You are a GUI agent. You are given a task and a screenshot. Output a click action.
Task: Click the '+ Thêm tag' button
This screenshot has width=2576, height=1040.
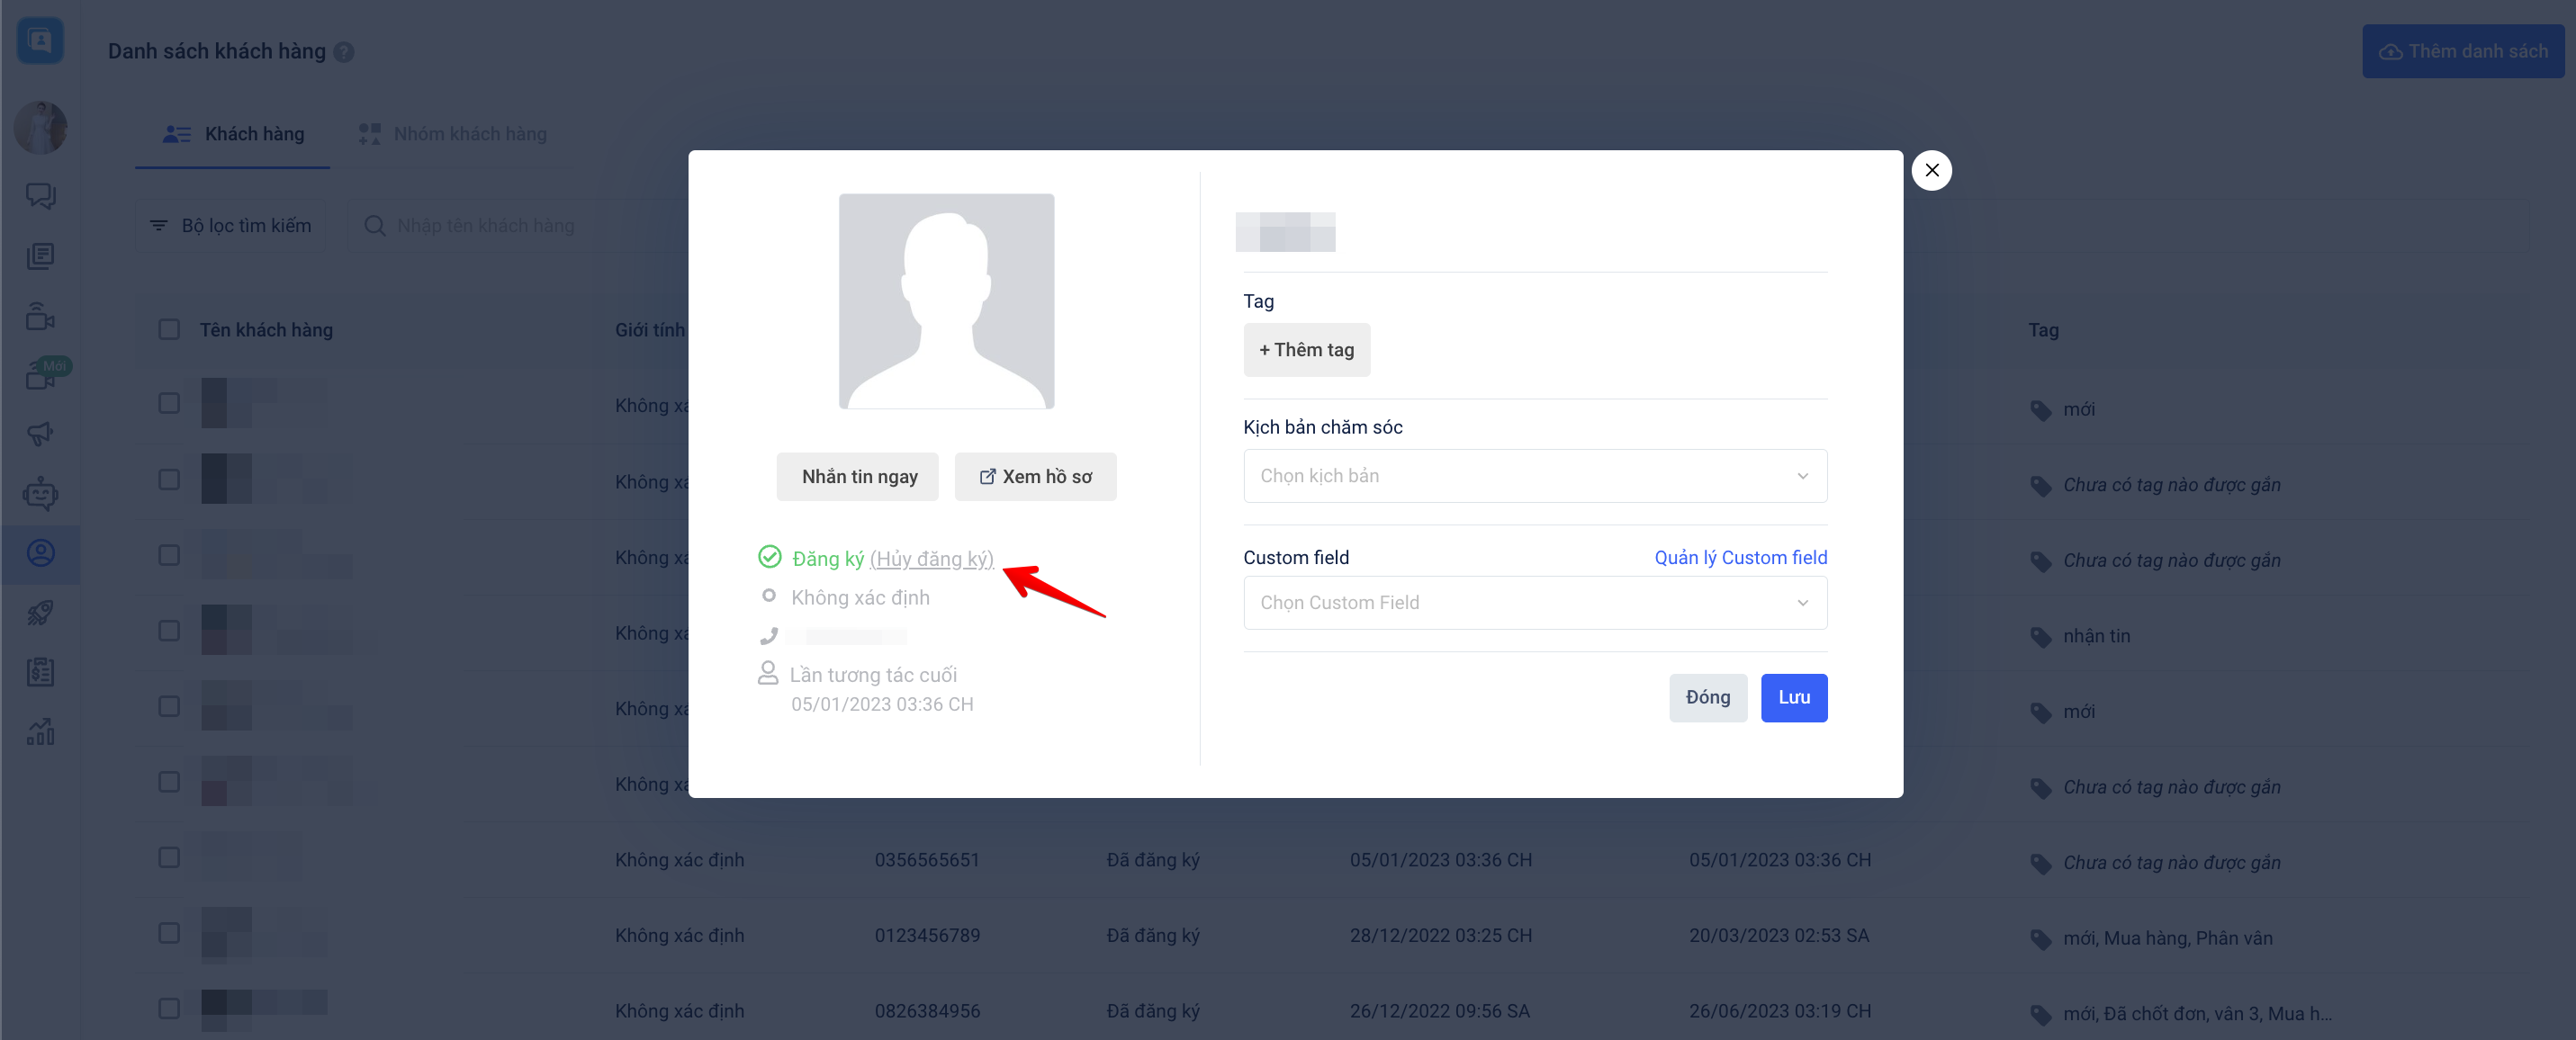point(1306,350)
